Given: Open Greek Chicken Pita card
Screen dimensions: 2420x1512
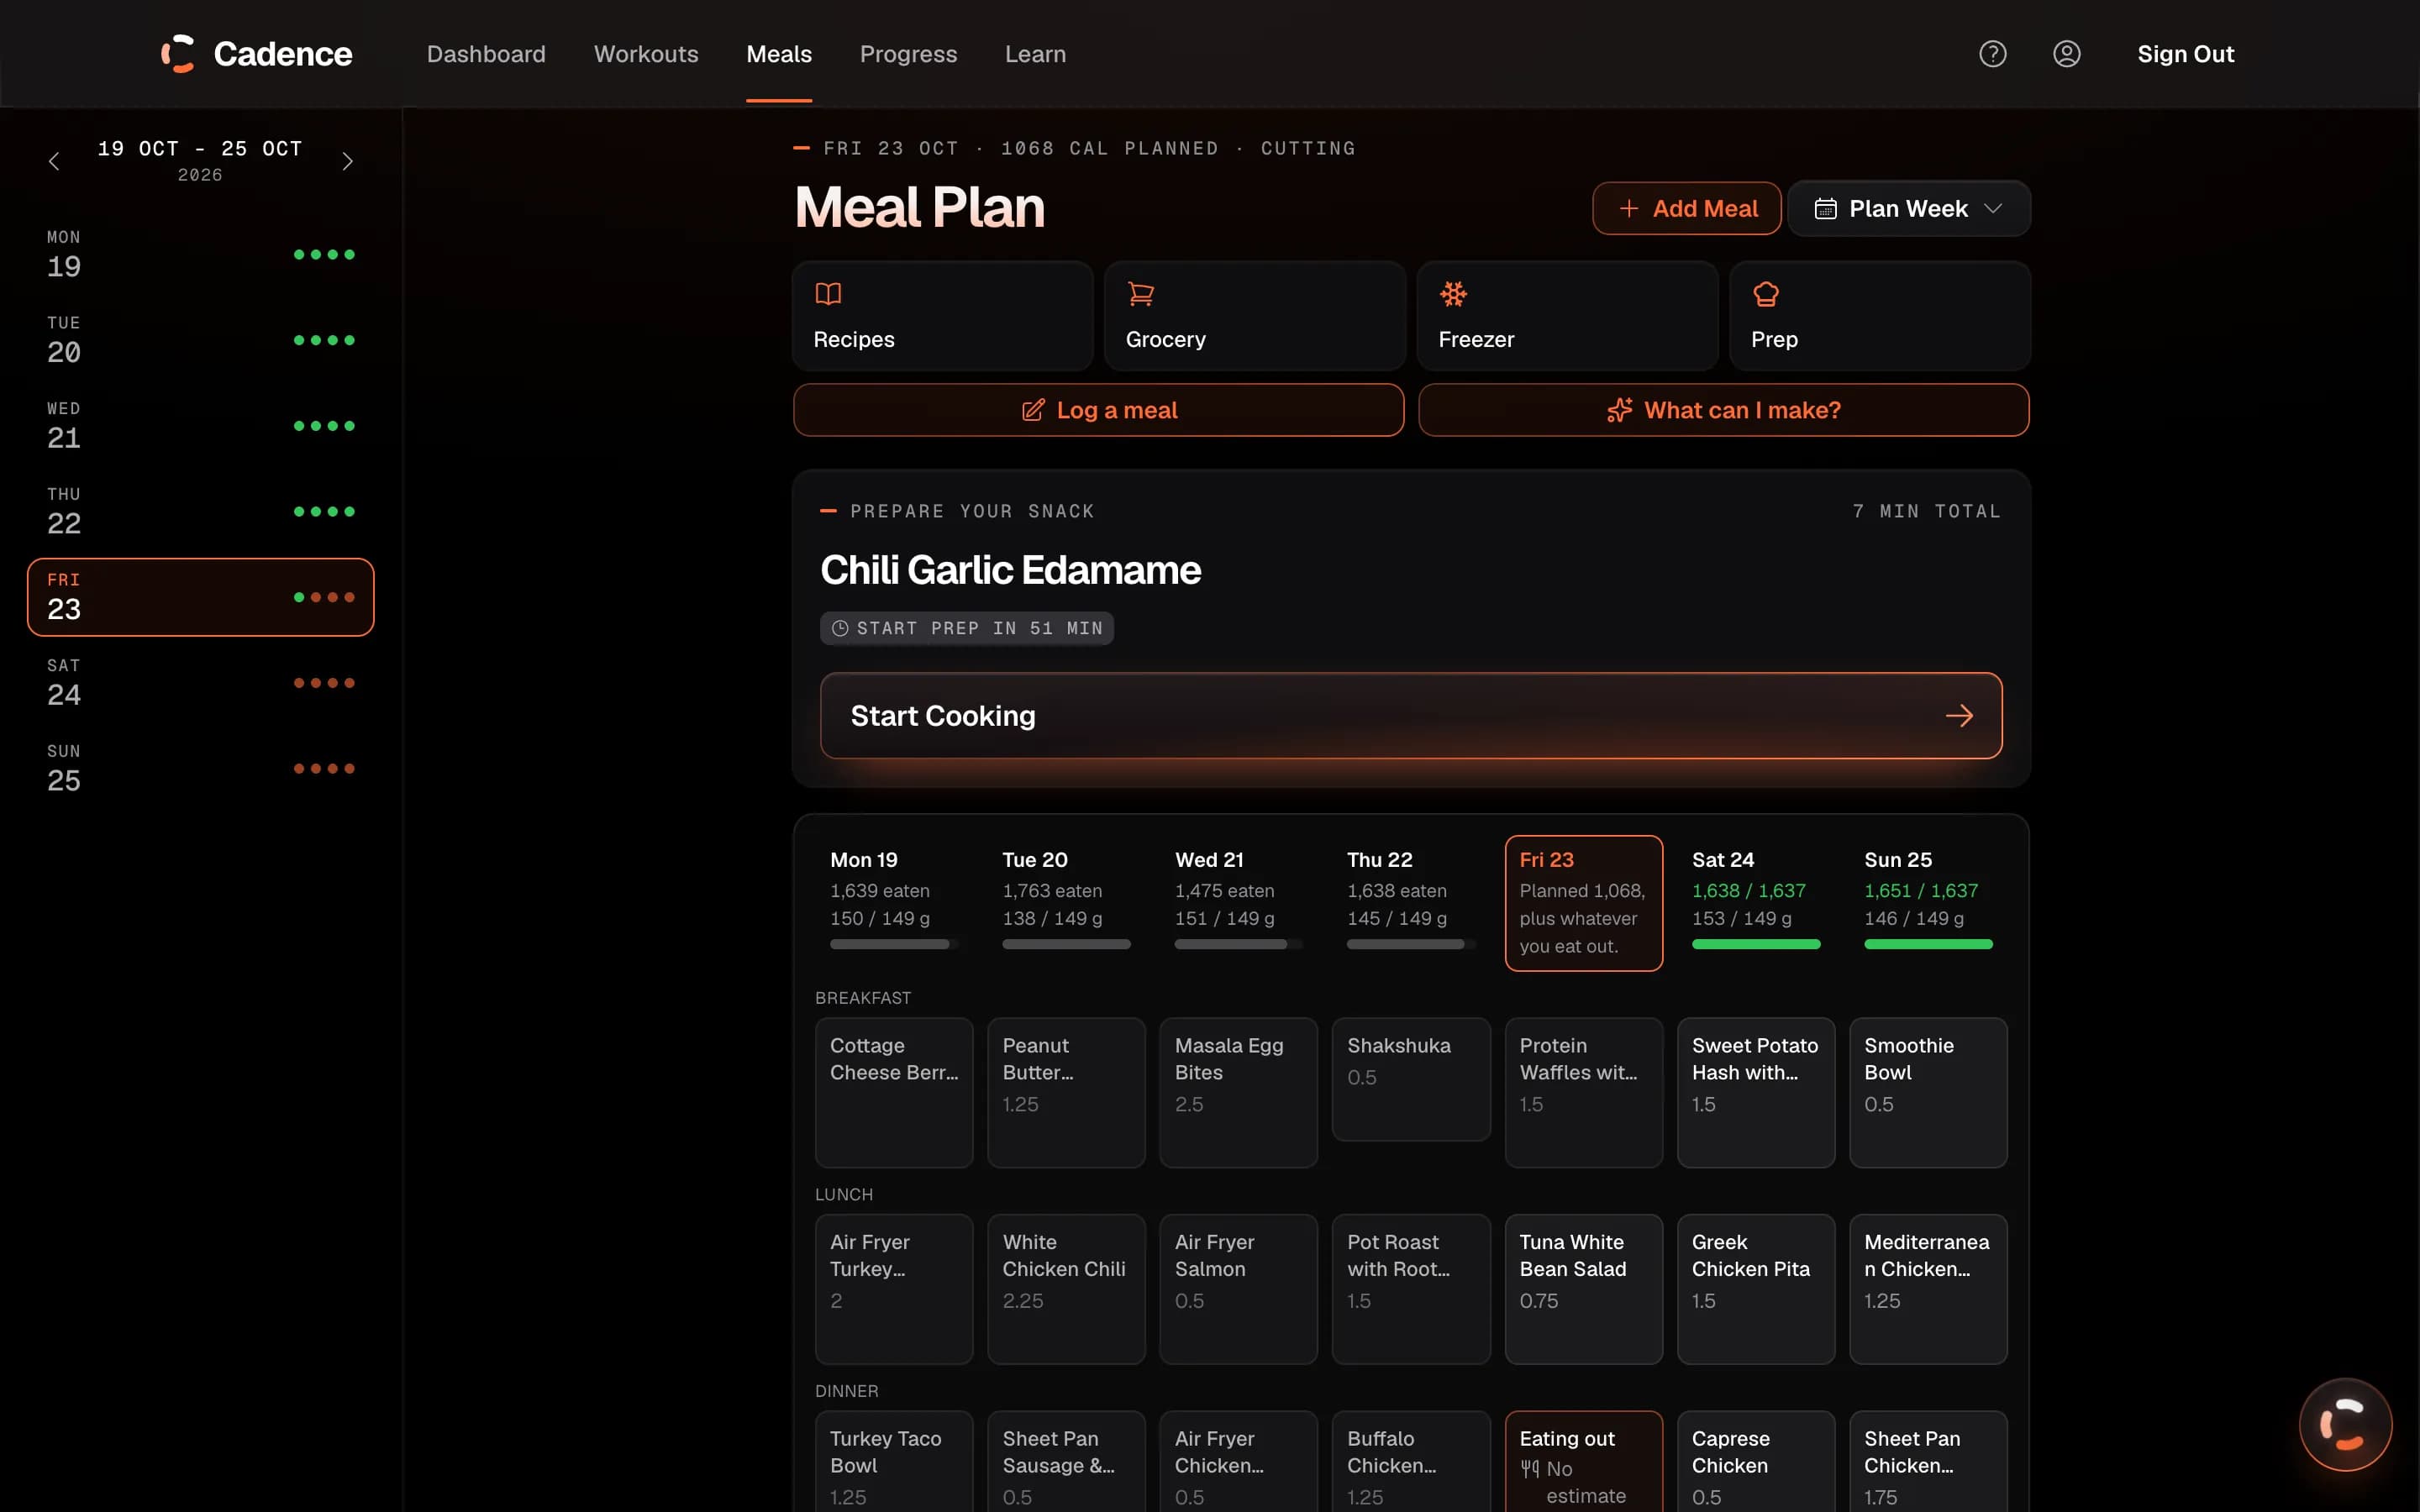Looking at the screenshot, I should 1755,1289.
